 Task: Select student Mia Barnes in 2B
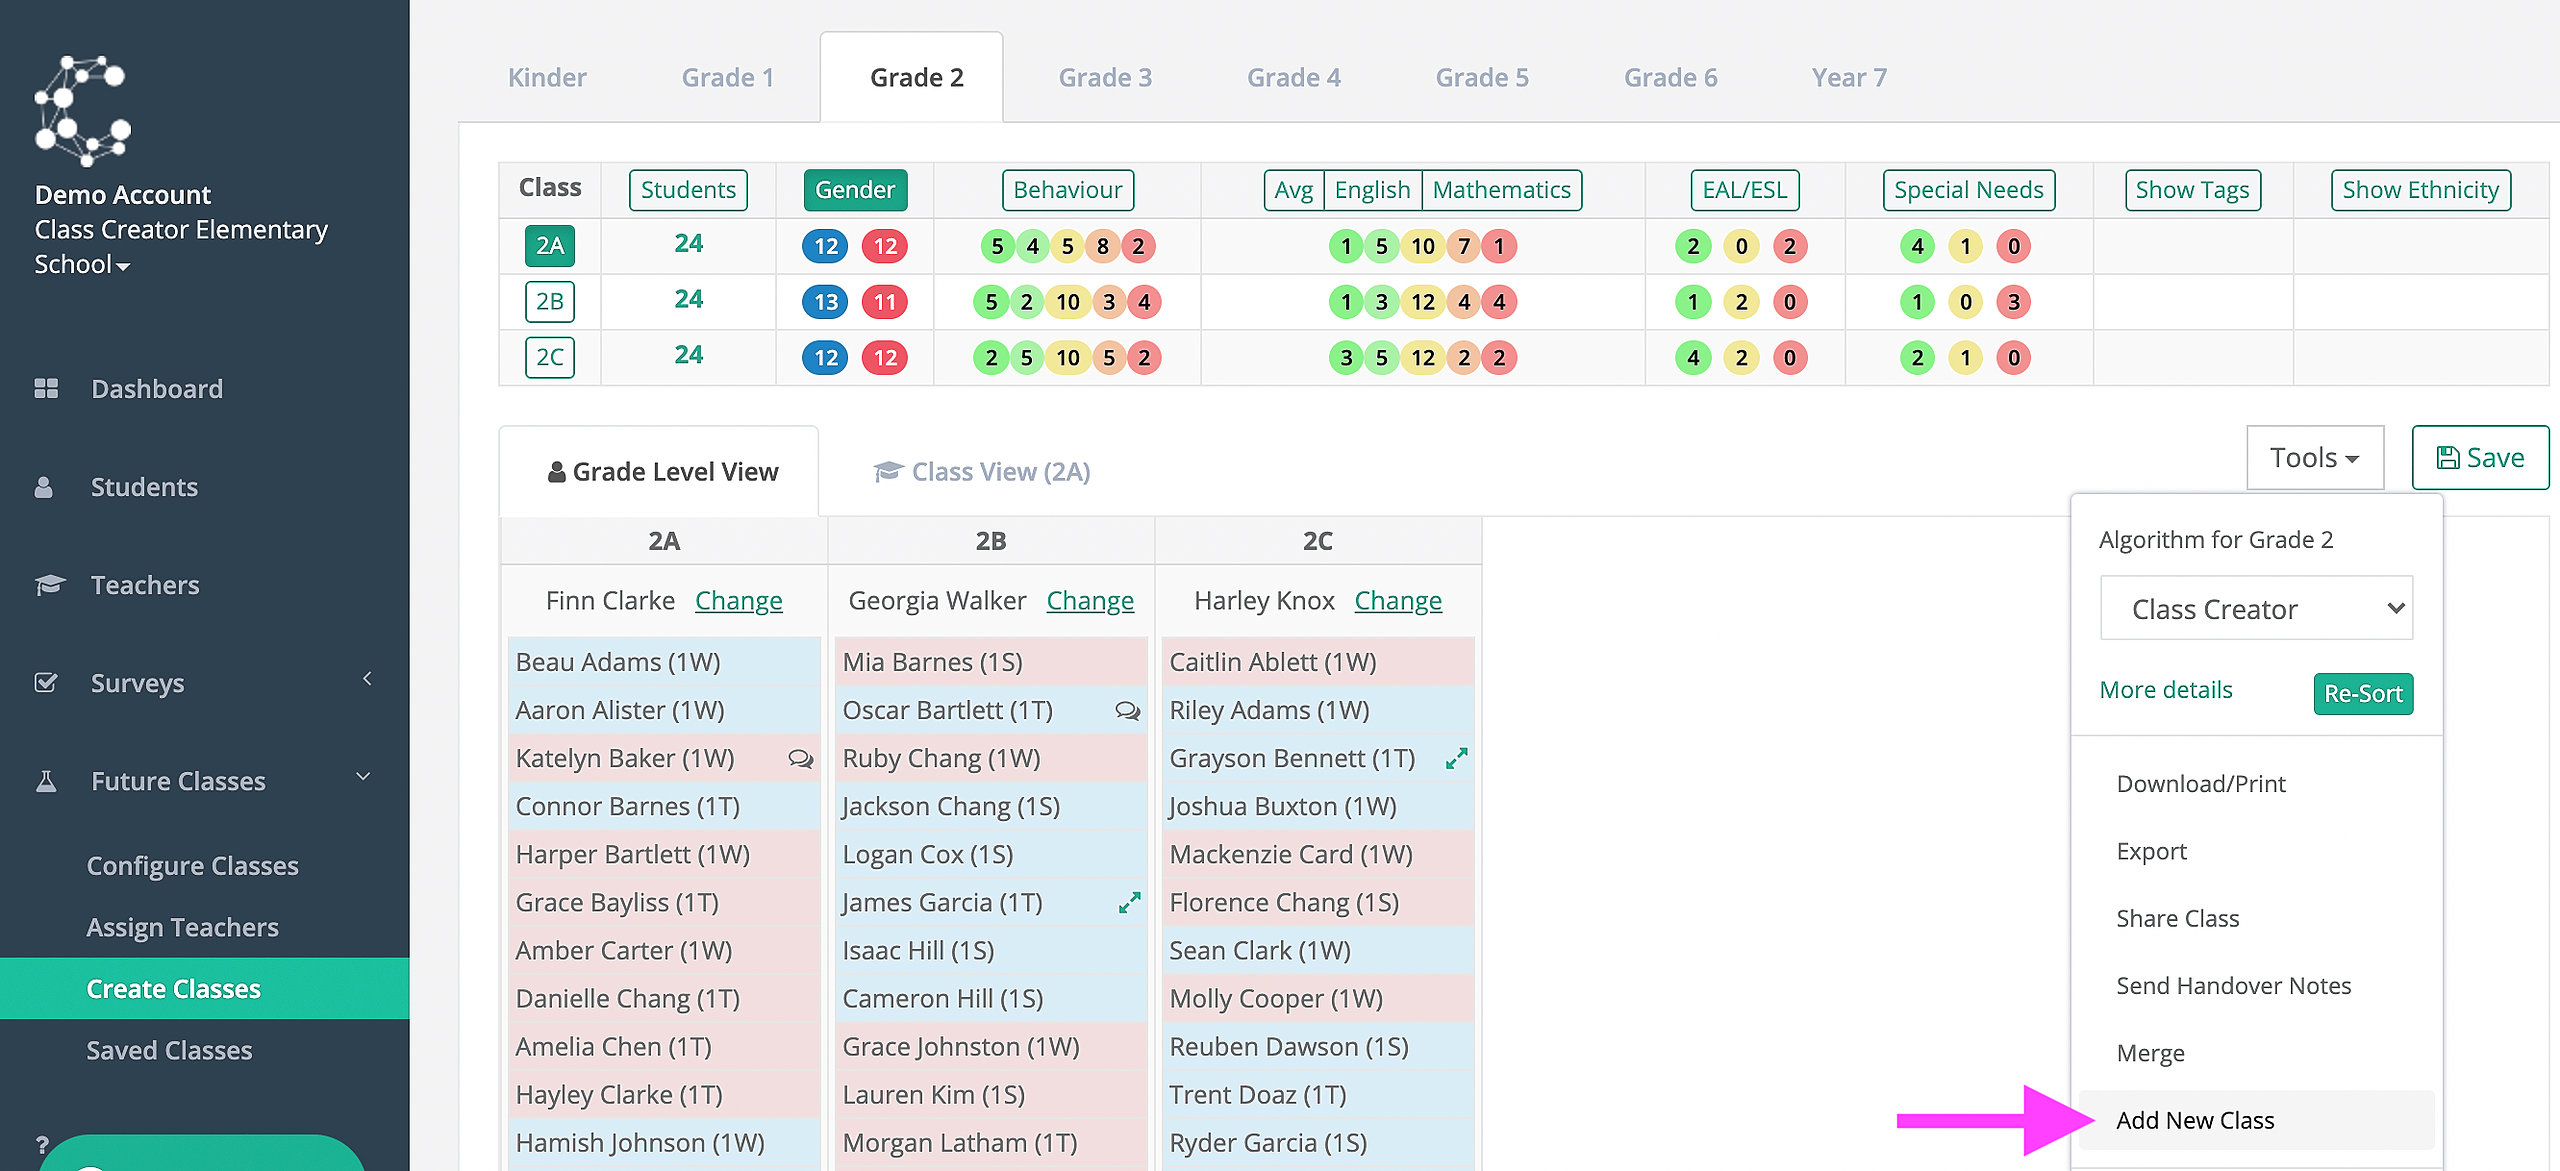coord(990,662)
